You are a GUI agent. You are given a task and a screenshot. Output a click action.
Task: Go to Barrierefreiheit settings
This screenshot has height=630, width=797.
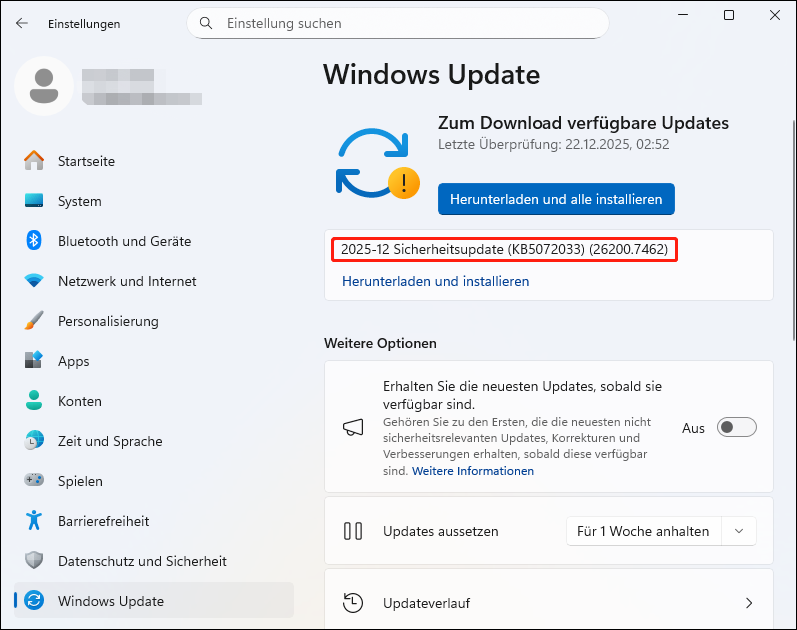(154, 521)
